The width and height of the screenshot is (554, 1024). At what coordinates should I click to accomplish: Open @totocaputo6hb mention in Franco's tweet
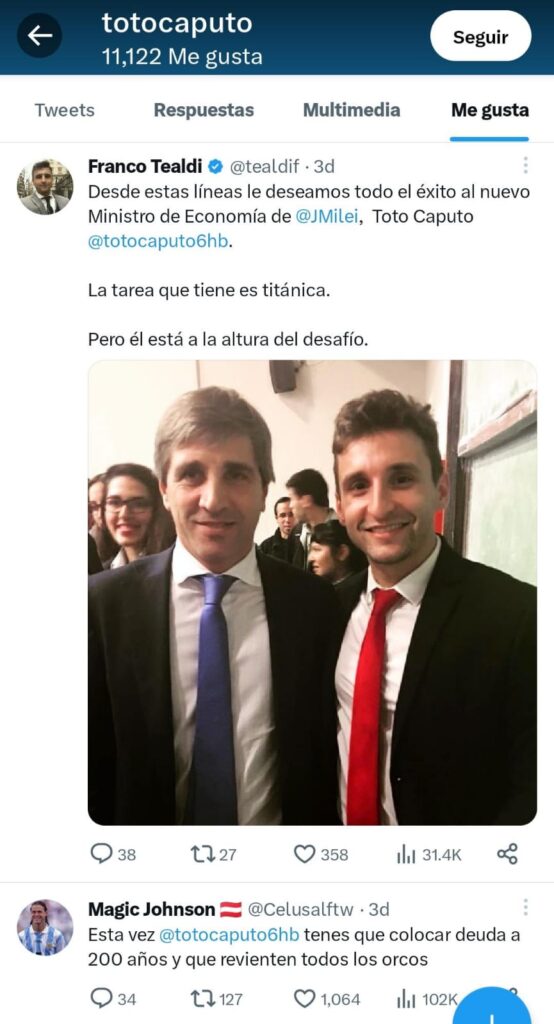coord(158,241)
